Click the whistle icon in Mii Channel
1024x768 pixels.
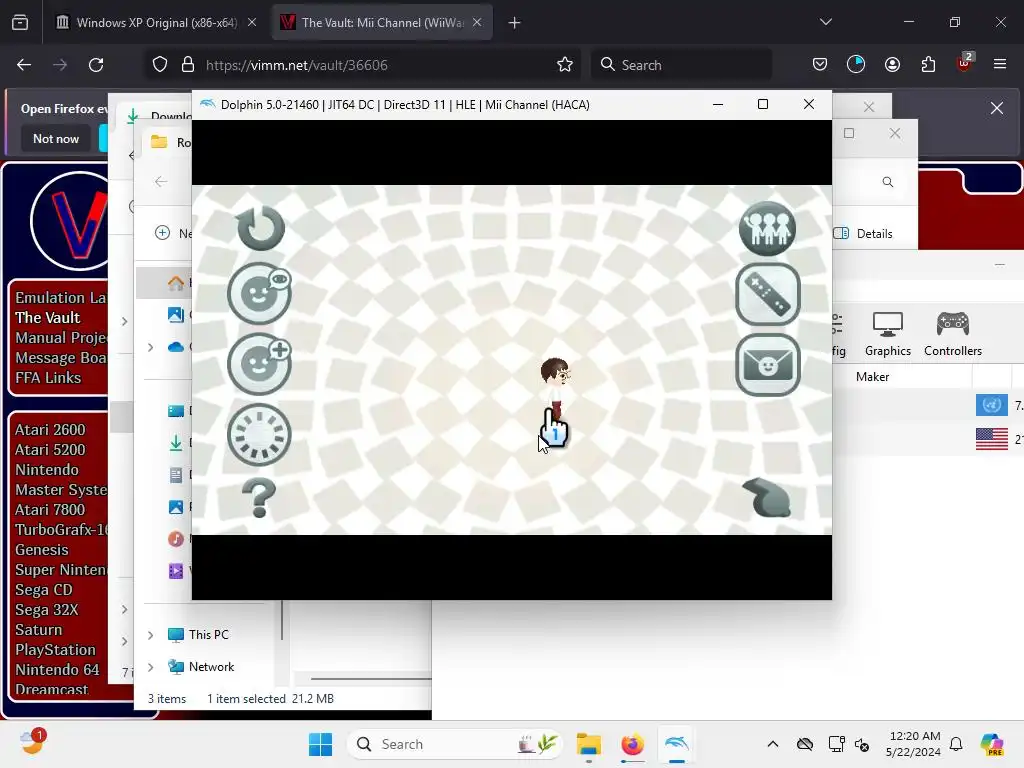[x=767, y=498]
